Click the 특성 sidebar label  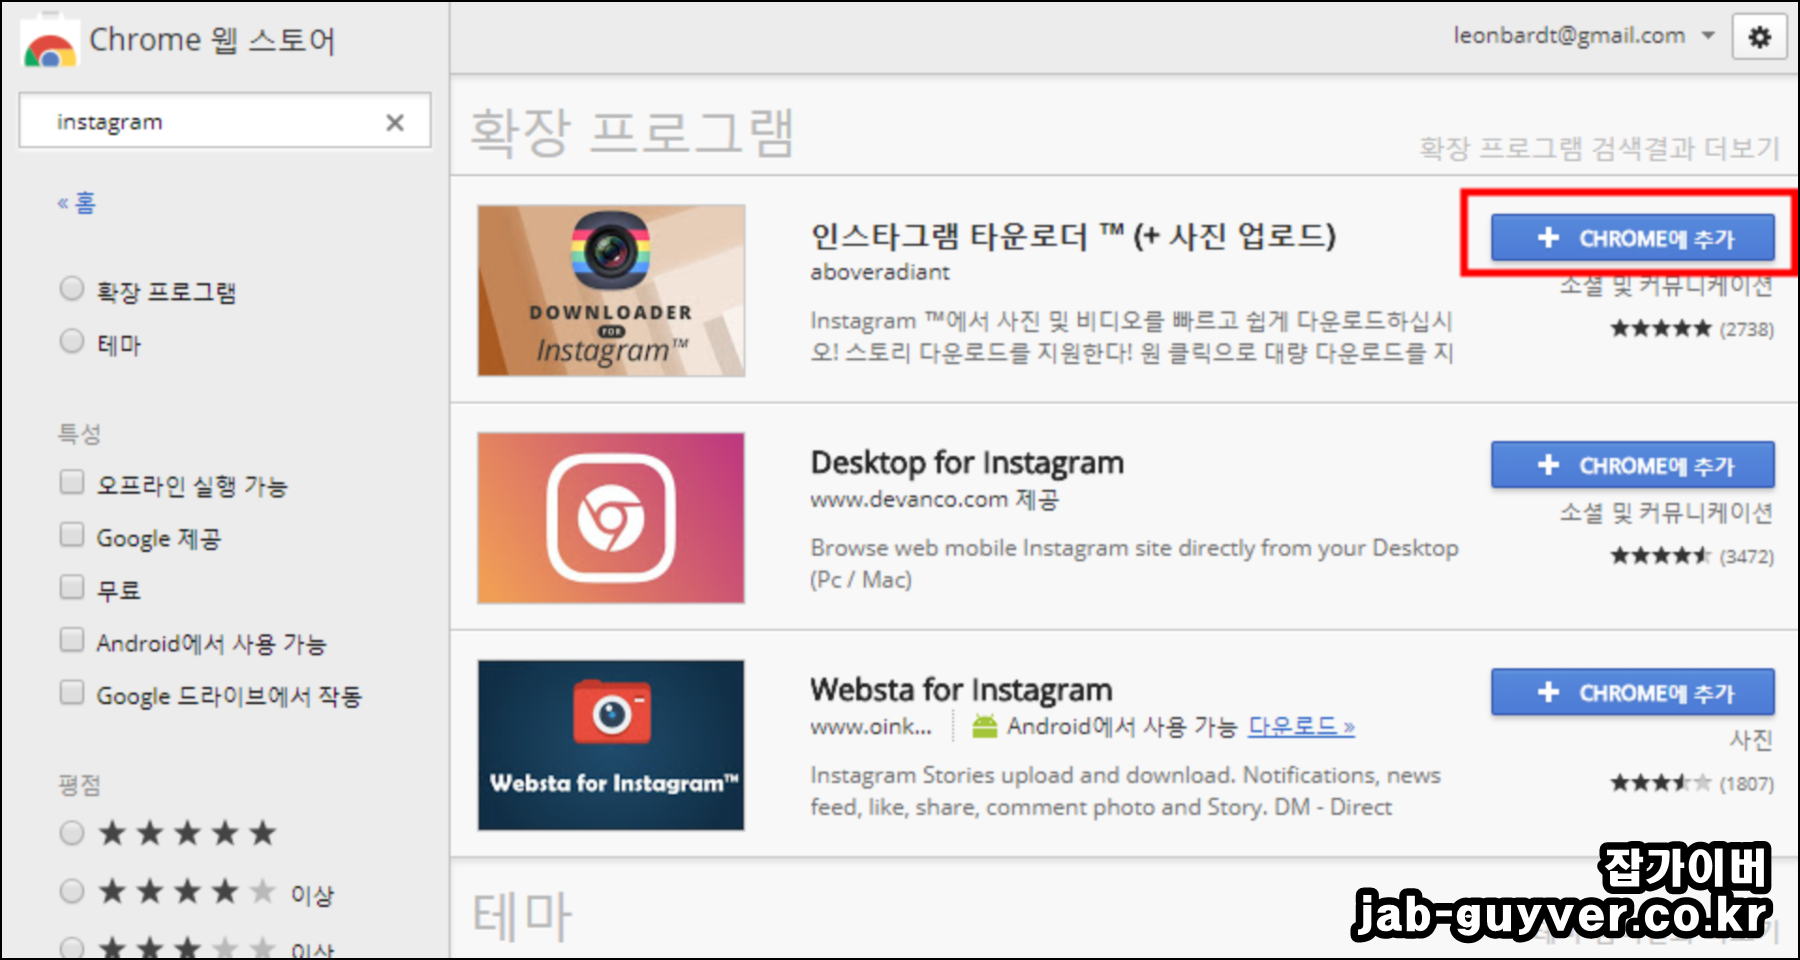(79, 434)
